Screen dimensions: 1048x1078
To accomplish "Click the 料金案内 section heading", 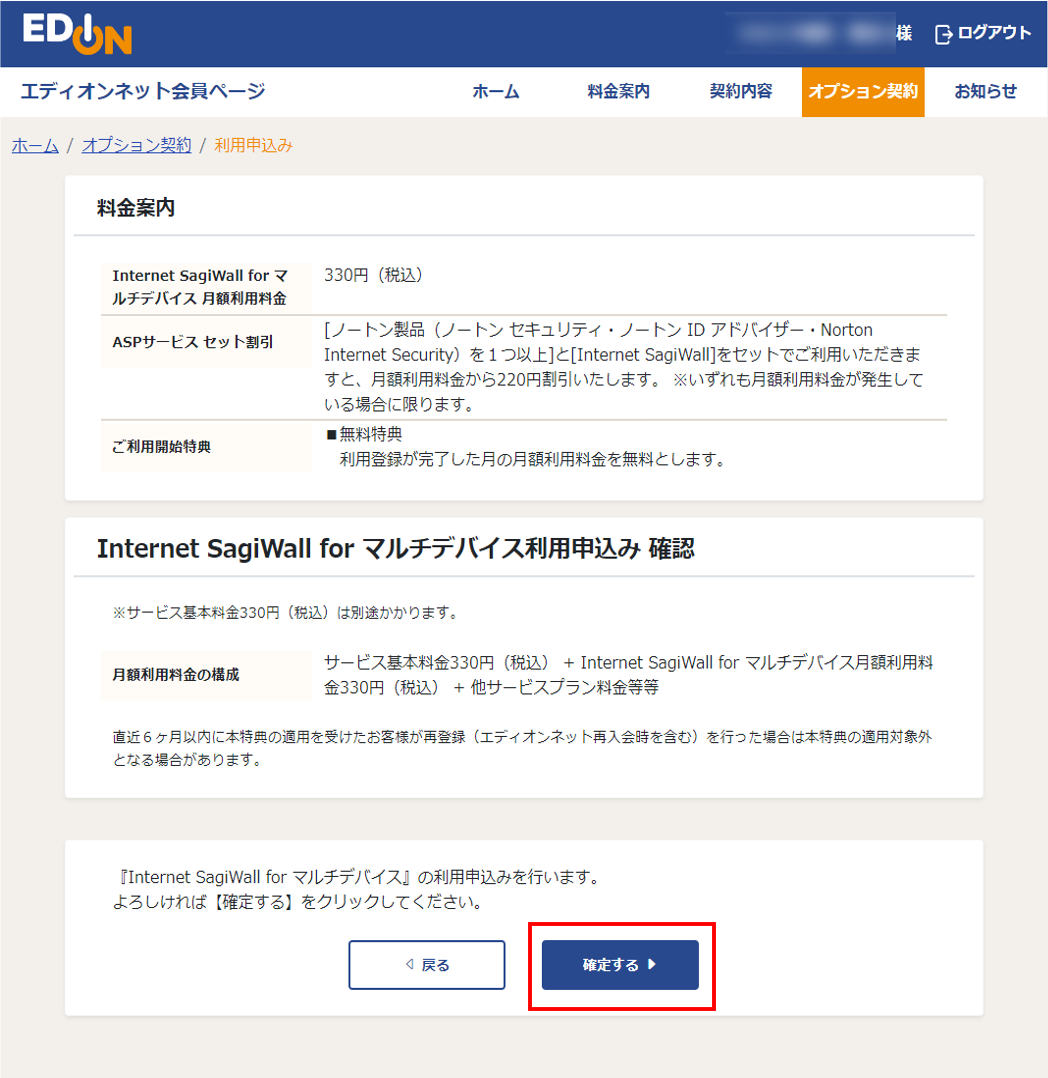I will pos(135,208).
